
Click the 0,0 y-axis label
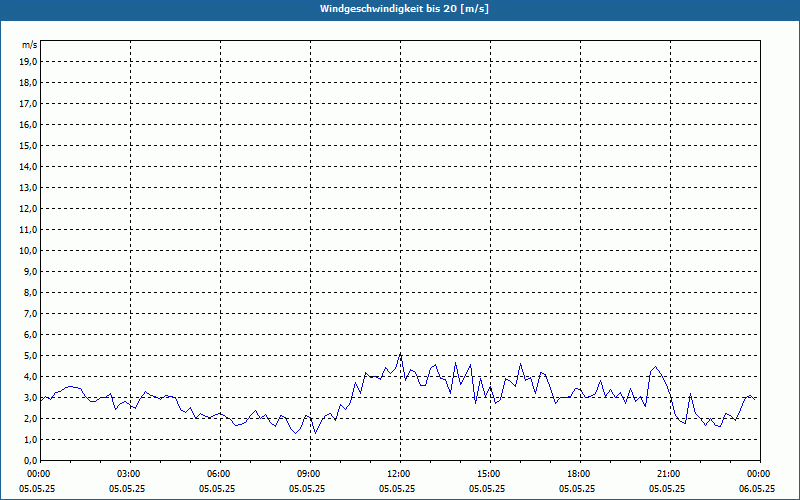pyautogui.click(x=30, y=460)
